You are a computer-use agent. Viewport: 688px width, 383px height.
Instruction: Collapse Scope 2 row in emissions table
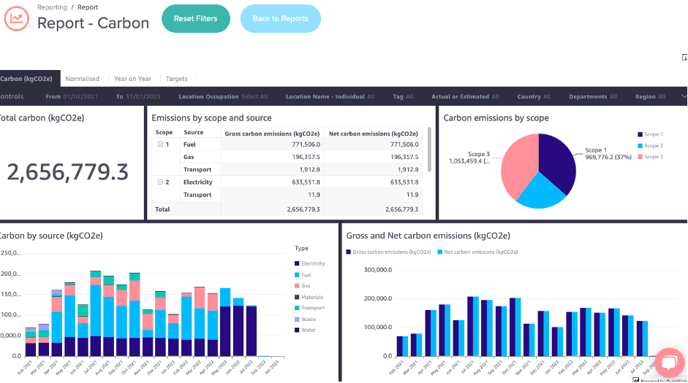pyautogui.click(x=160, y=182)
